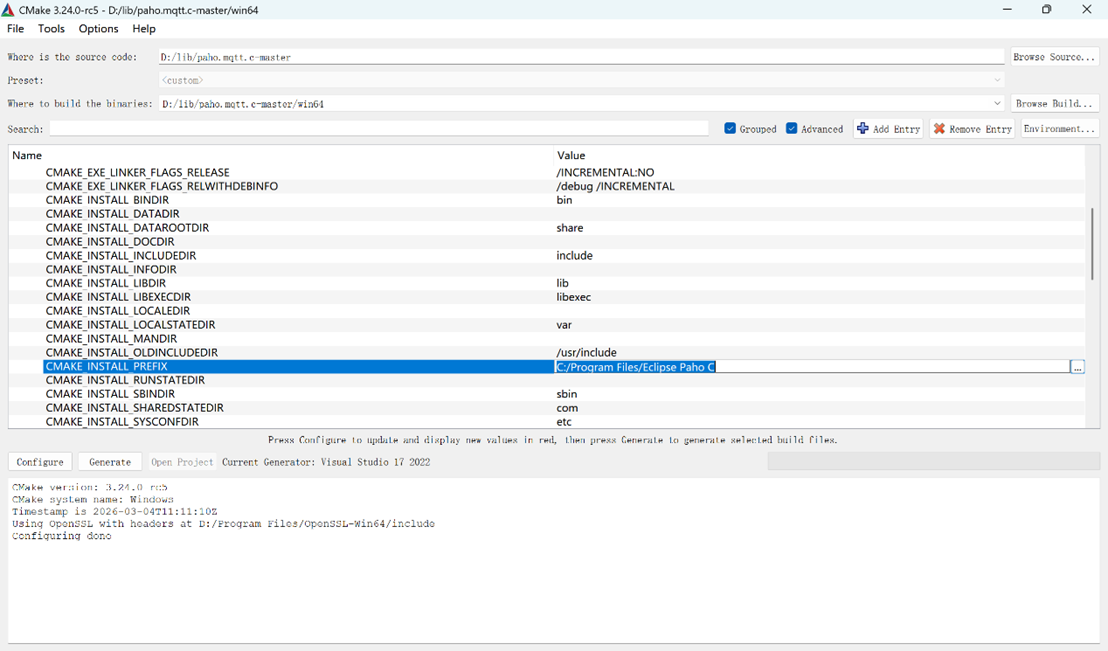Click the 'Using OpenSSL with headers' log line
This screenshot has width=1108, height=651.
pos(223,524)
